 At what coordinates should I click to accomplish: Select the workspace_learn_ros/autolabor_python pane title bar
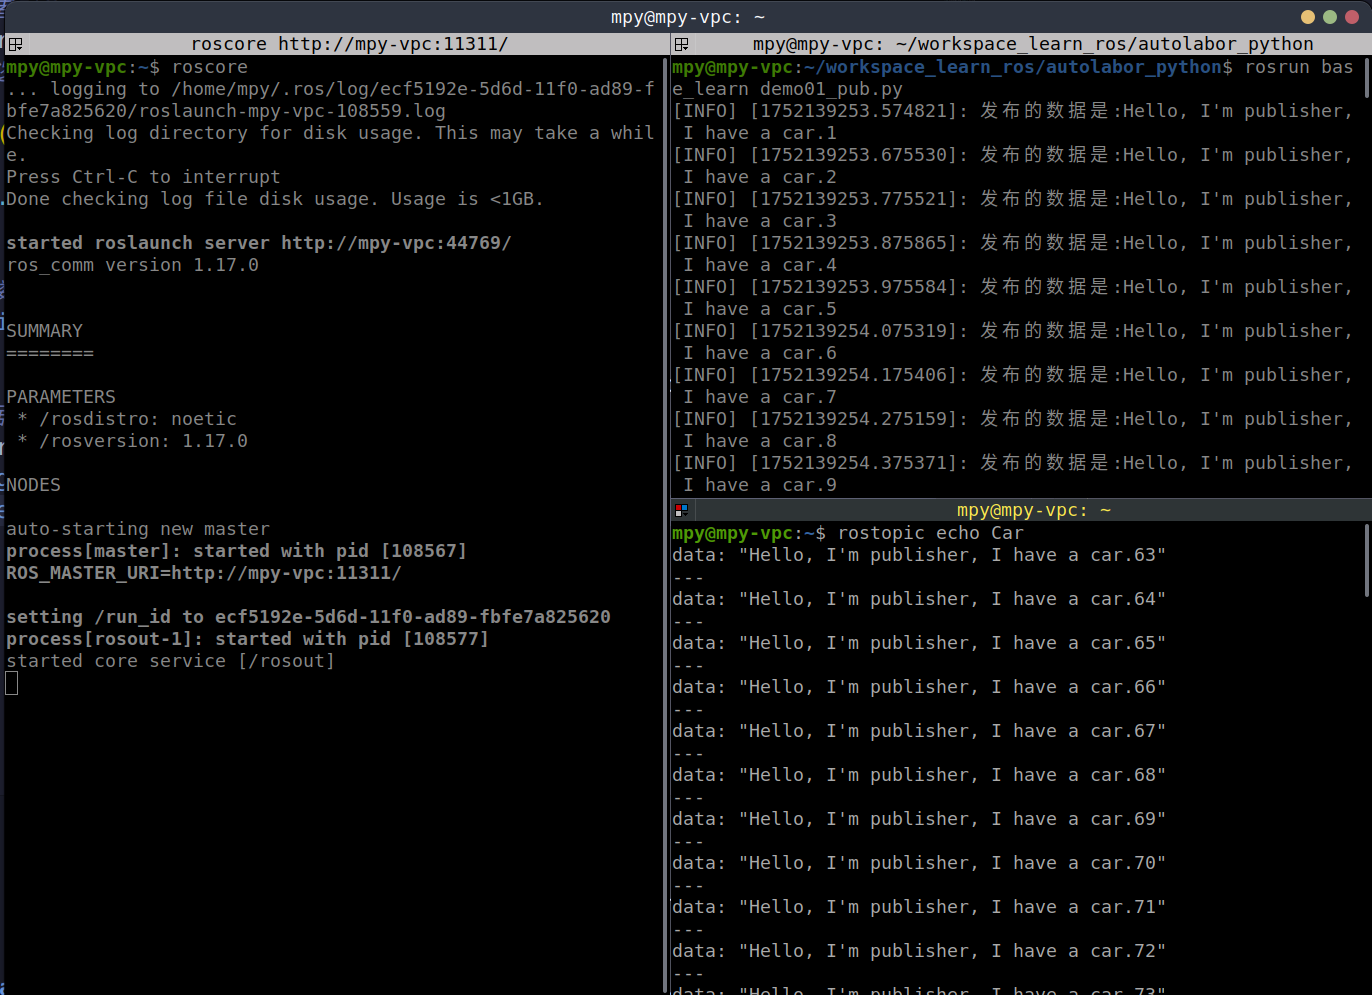[x=1032, y=44]
